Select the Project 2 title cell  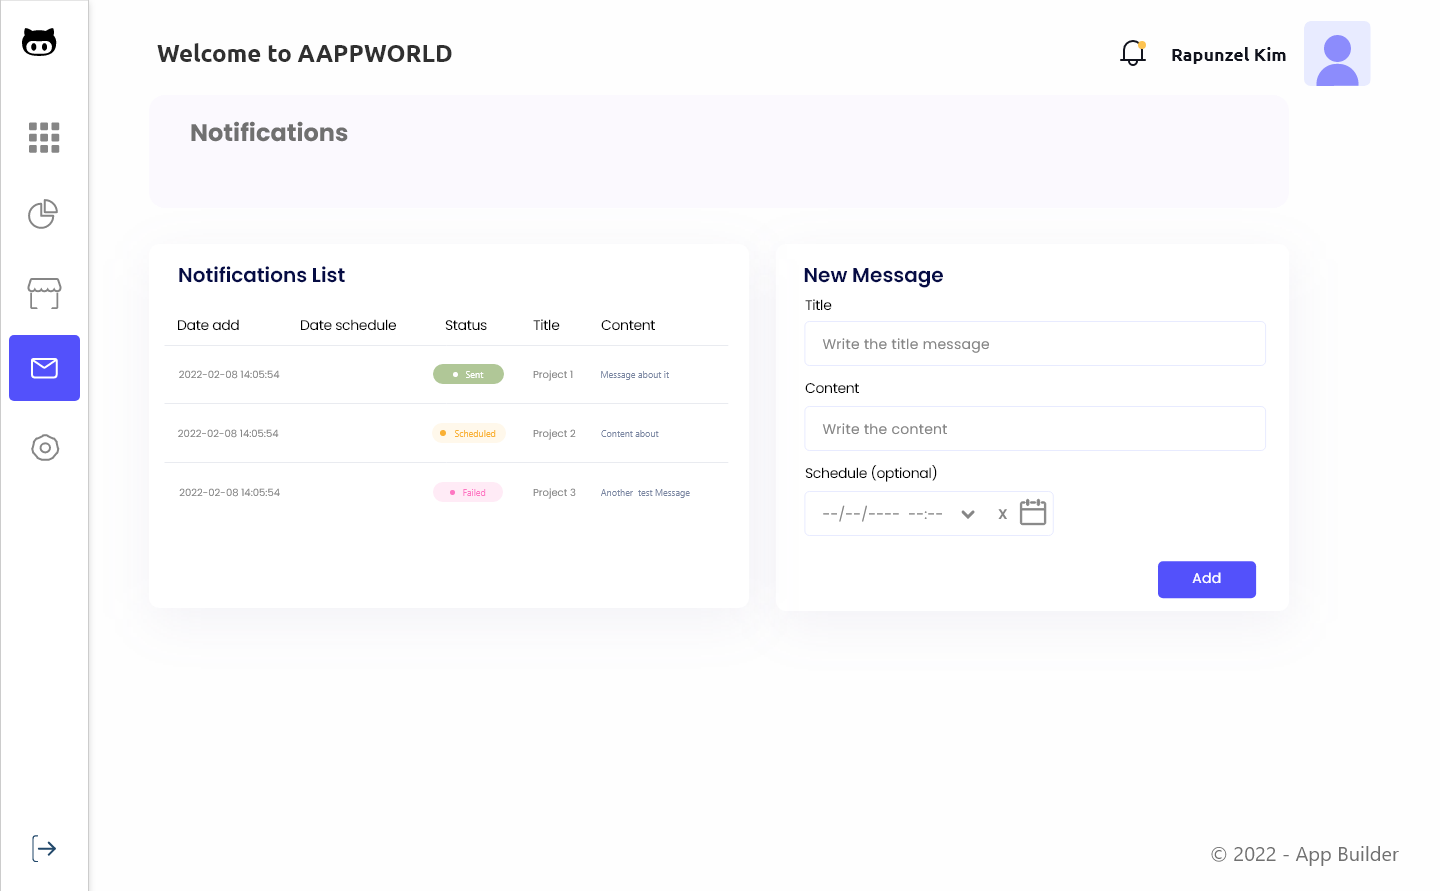pos(554,434)
